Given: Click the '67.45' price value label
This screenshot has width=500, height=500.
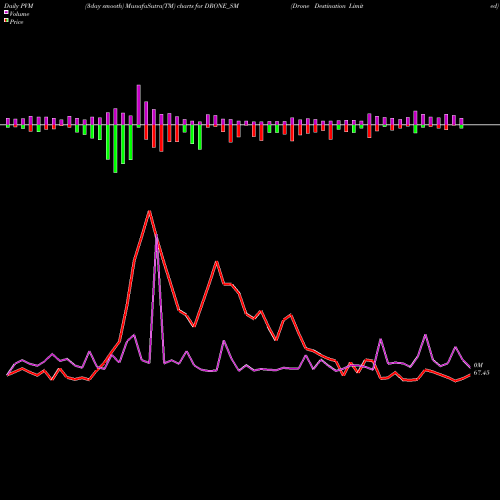Looking at the screenshot, I should click(x=481, y=373).
